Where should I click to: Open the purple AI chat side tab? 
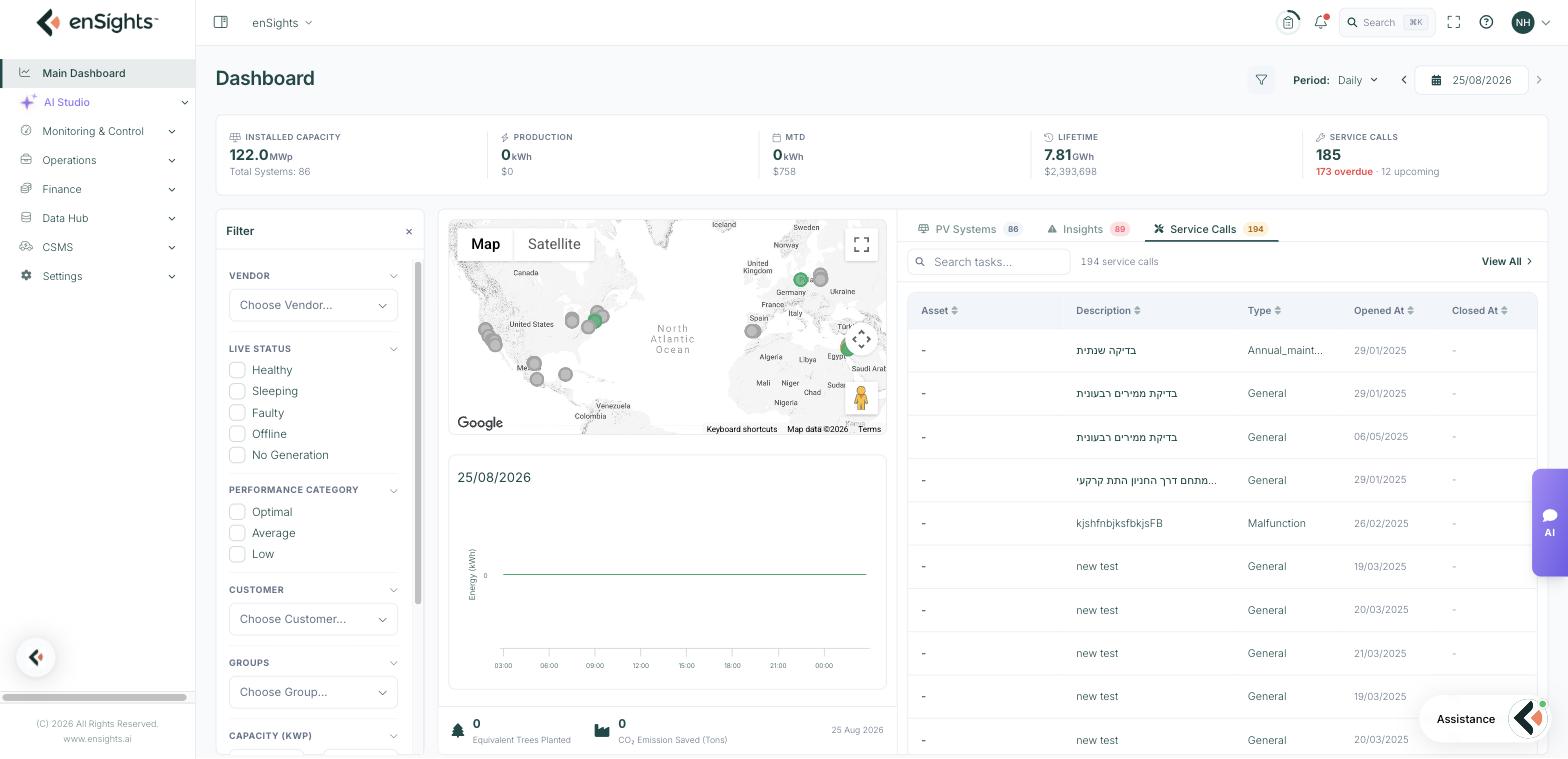click(x=1549, y=523)
